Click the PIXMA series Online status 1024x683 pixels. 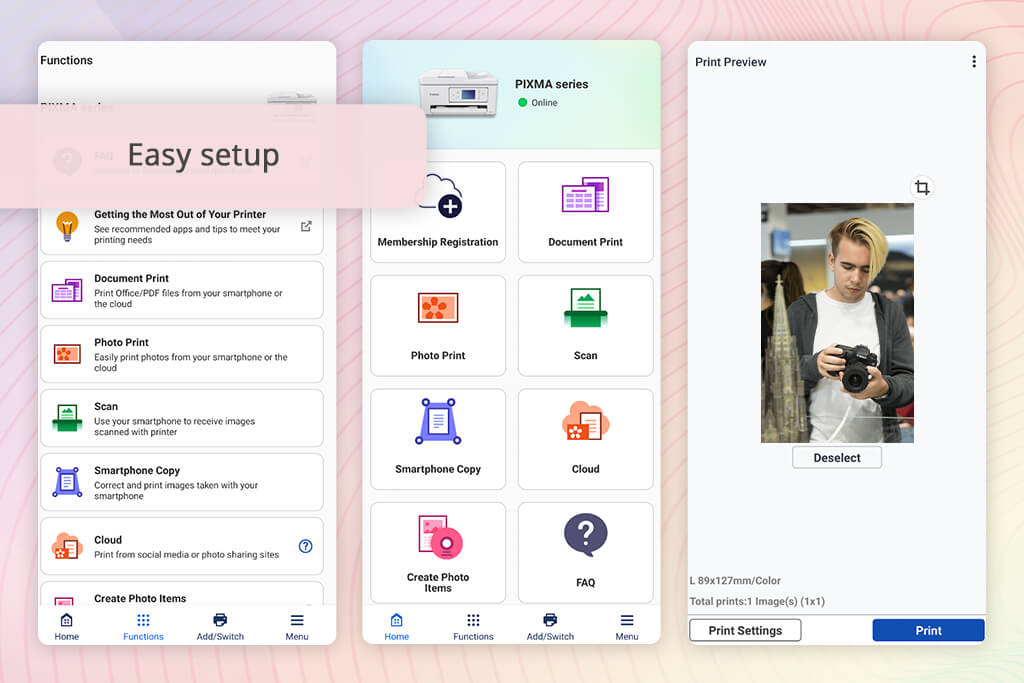(x=537, y=103)
